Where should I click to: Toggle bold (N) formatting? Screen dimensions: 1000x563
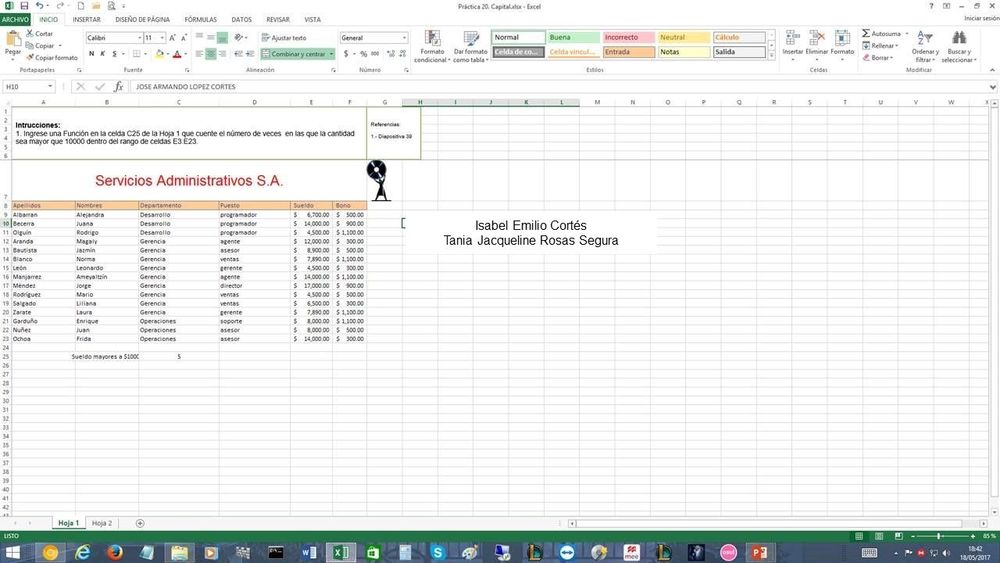[91, 54]
